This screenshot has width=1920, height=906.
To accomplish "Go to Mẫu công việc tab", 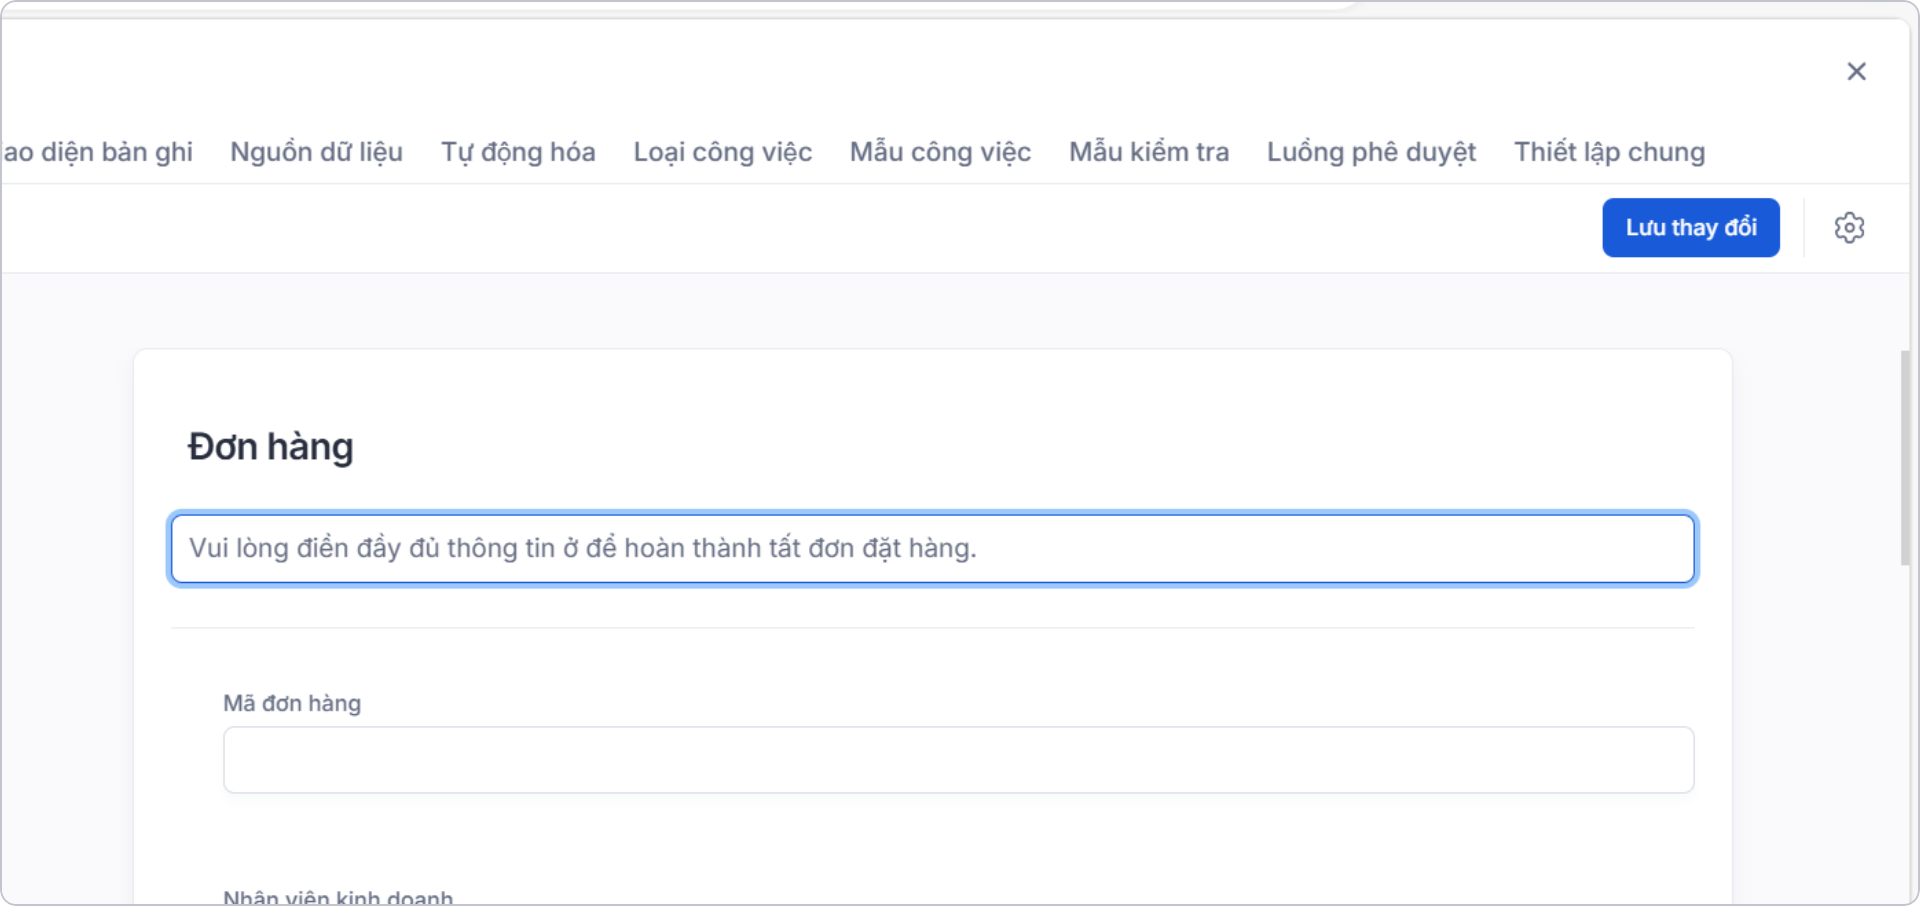I will (x=940, y=152).
